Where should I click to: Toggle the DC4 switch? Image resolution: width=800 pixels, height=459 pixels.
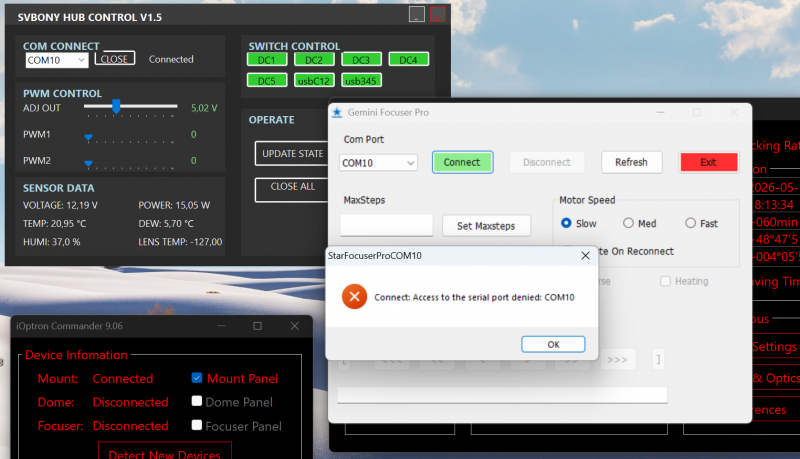click(408, 60)
